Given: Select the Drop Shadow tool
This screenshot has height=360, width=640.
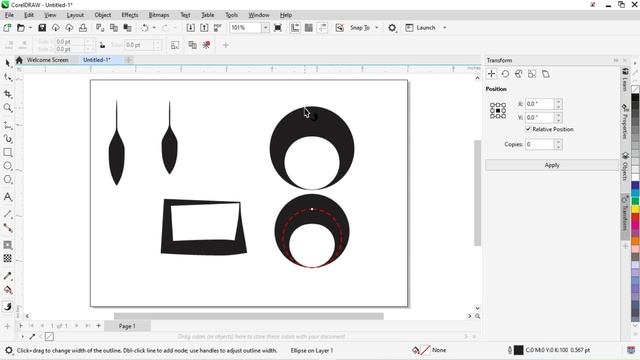Looking at the screenshot, I should 7,245.
